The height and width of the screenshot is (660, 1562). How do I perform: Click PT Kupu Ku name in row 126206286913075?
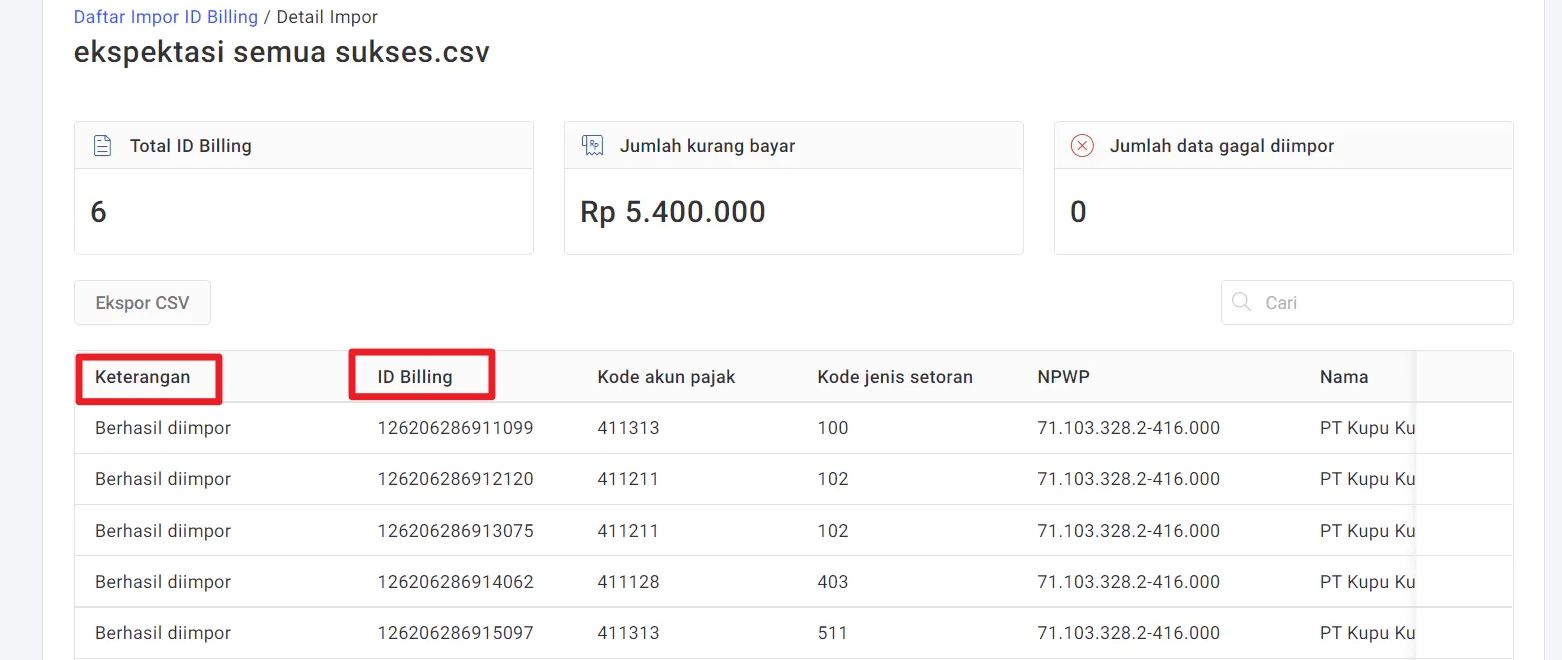[1367, 531]
